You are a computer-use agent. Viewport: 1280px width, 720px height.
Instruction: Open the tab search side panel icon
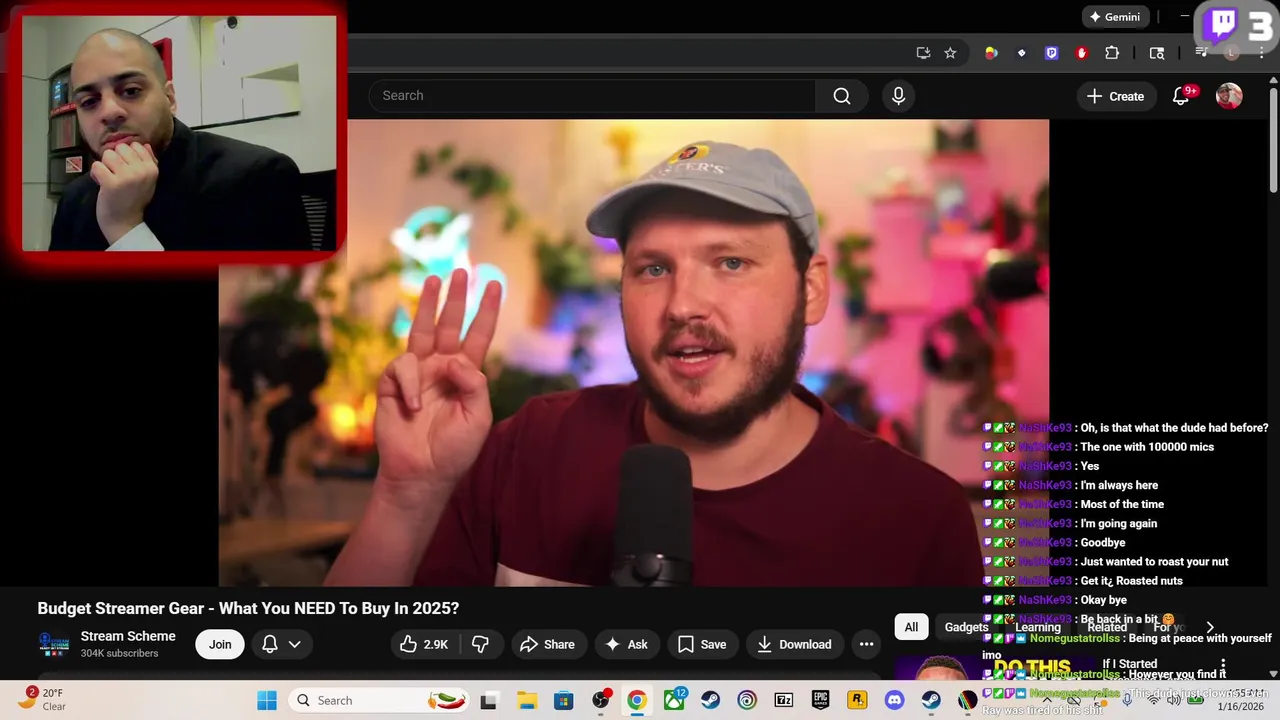(x=1157, y=53)
